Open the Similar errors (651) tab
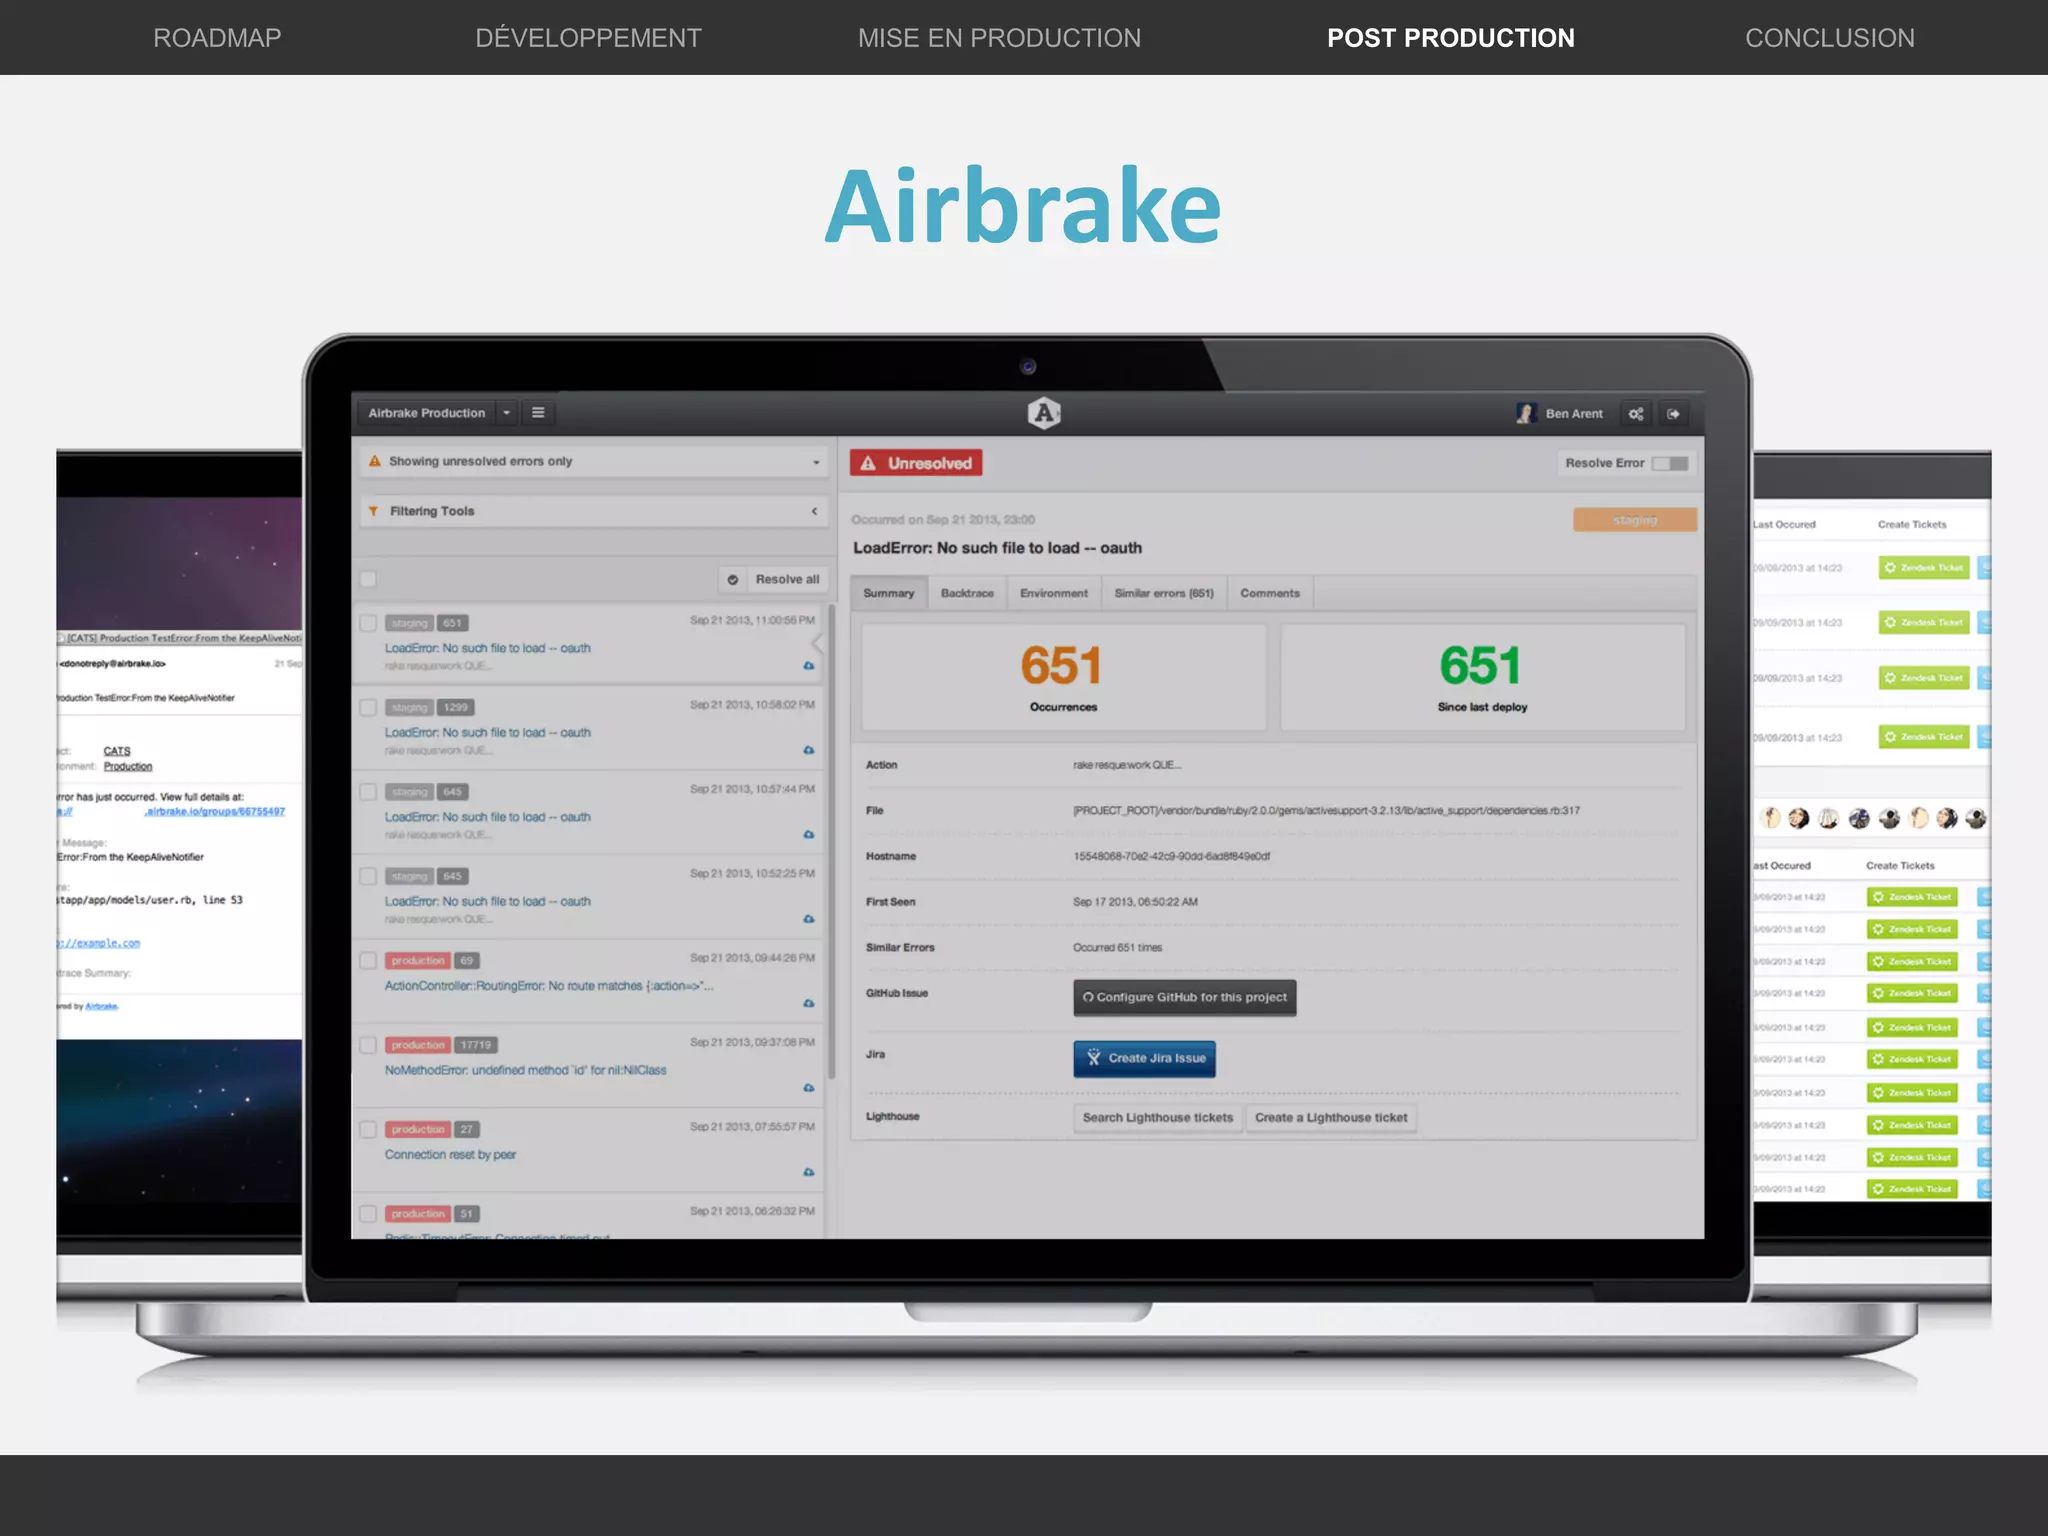Viewport: 2048px width, 1536px height. (1164, 593)
